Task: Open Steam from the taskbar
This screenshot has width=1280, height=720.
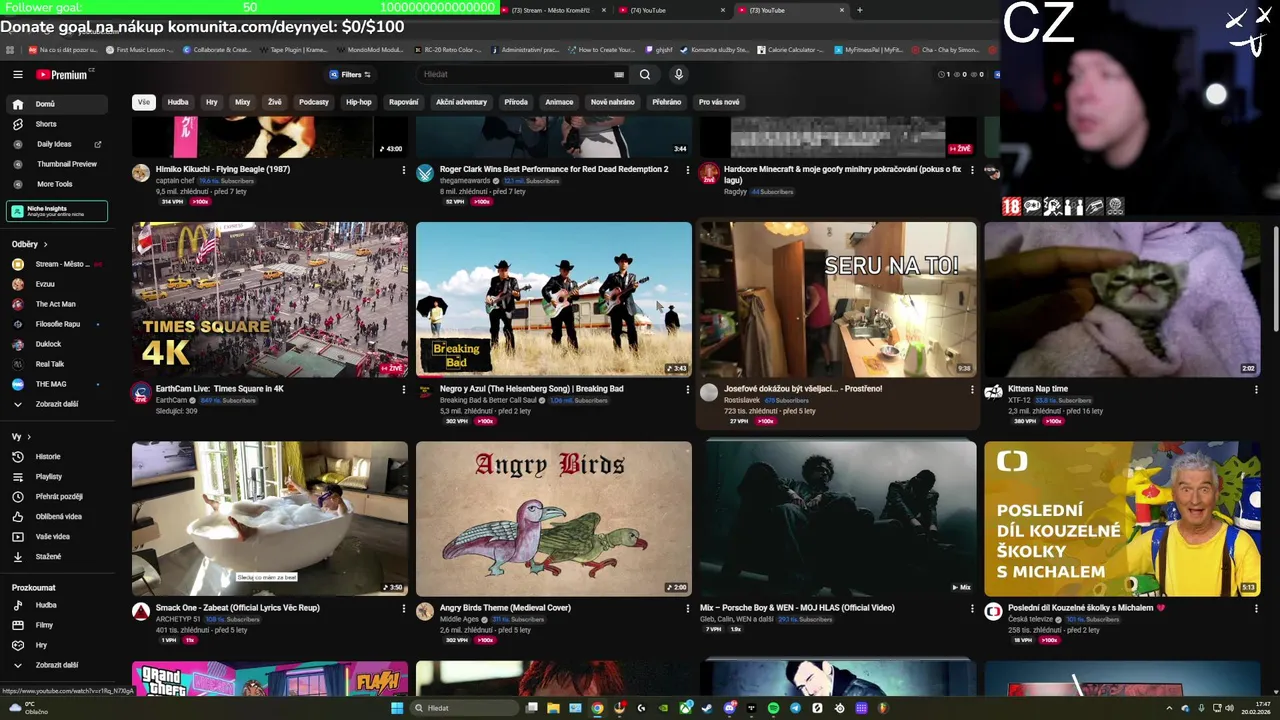Action: pos(706,708)
